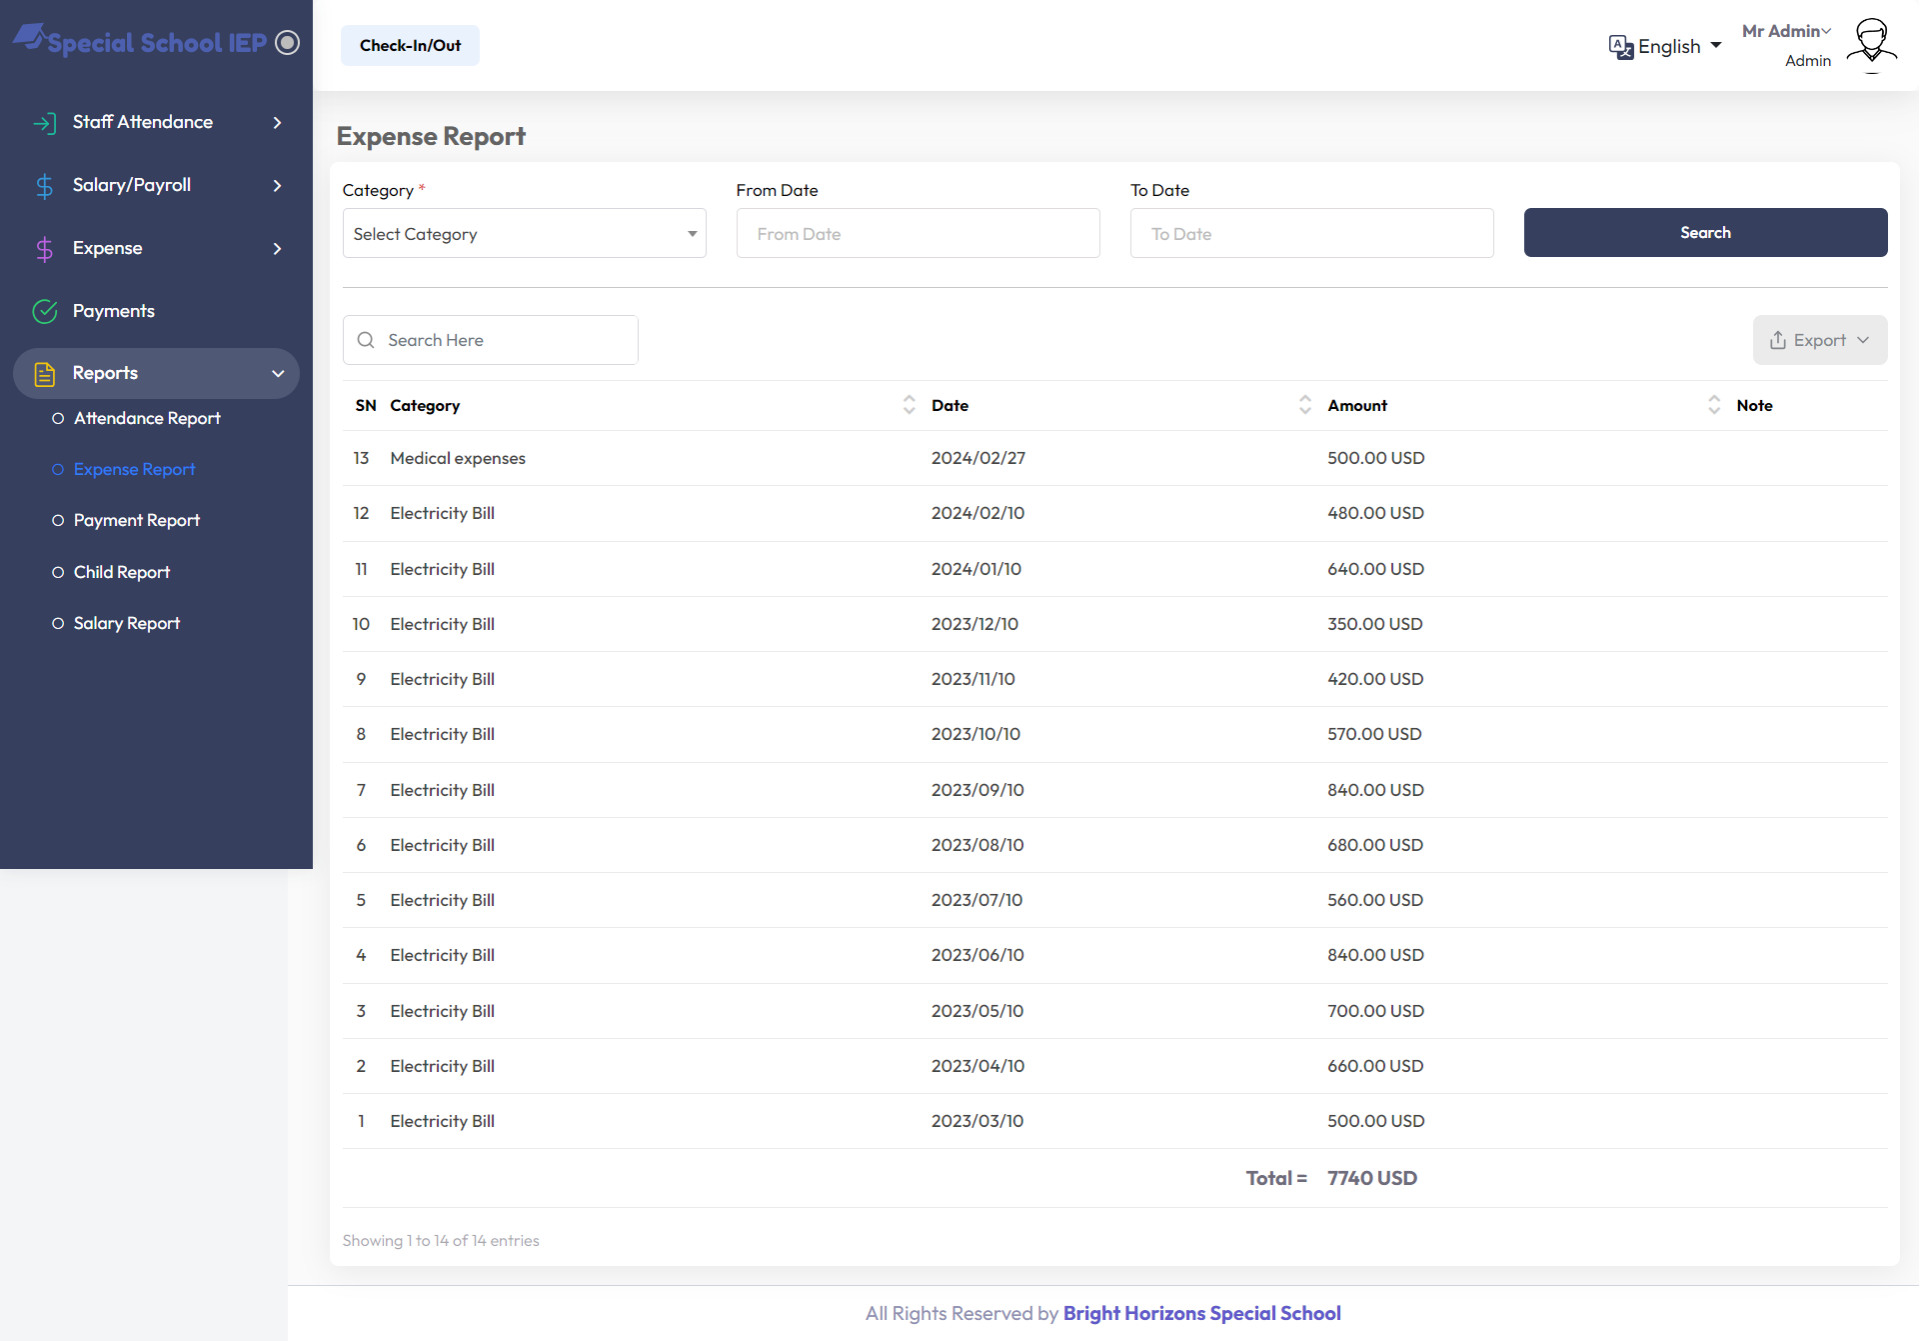
Task: Click the admin user avatar icon
Action: [x=1871, y=45]
